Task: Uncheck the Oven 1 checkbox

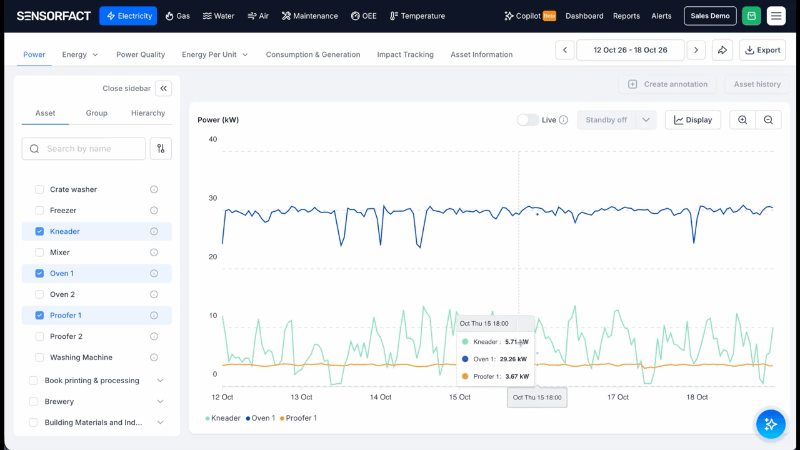Action: tap(39, 273)
